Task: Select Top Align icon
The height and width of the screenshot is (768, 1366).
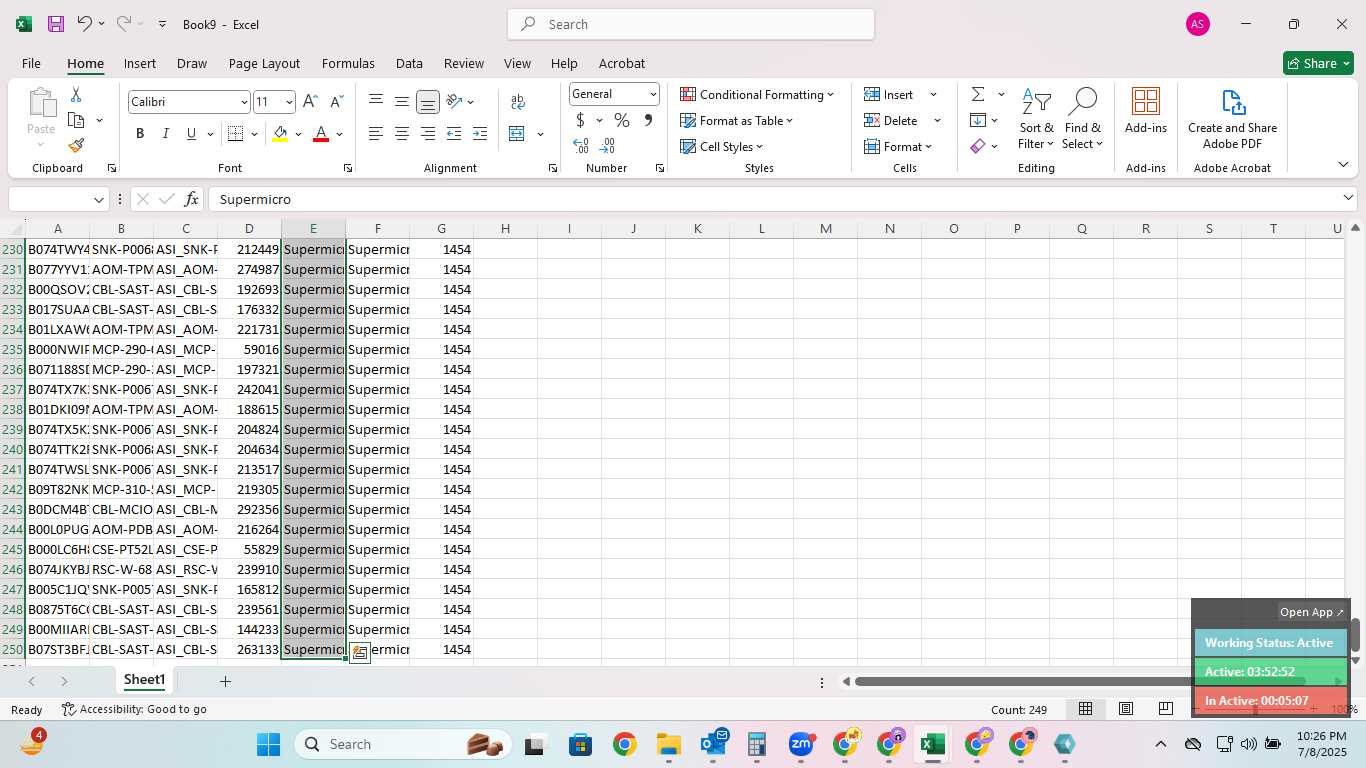Action: pyautogui.click(x=376, y=101)
